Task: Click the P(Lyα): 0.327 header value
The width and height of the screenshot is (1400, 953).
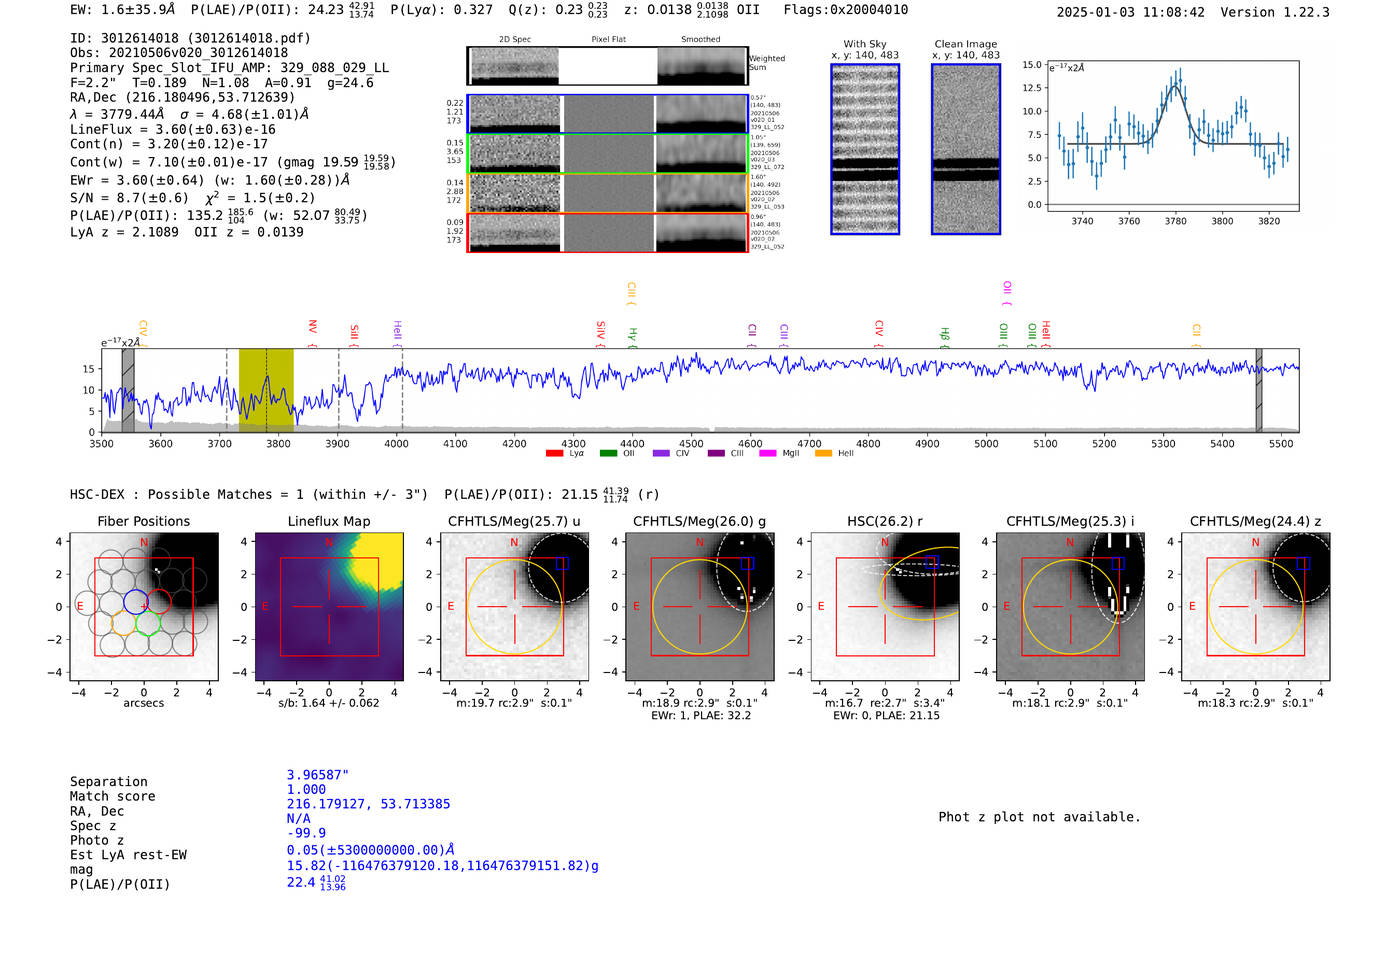Action: pyautogui.click(x=441, y=10)
